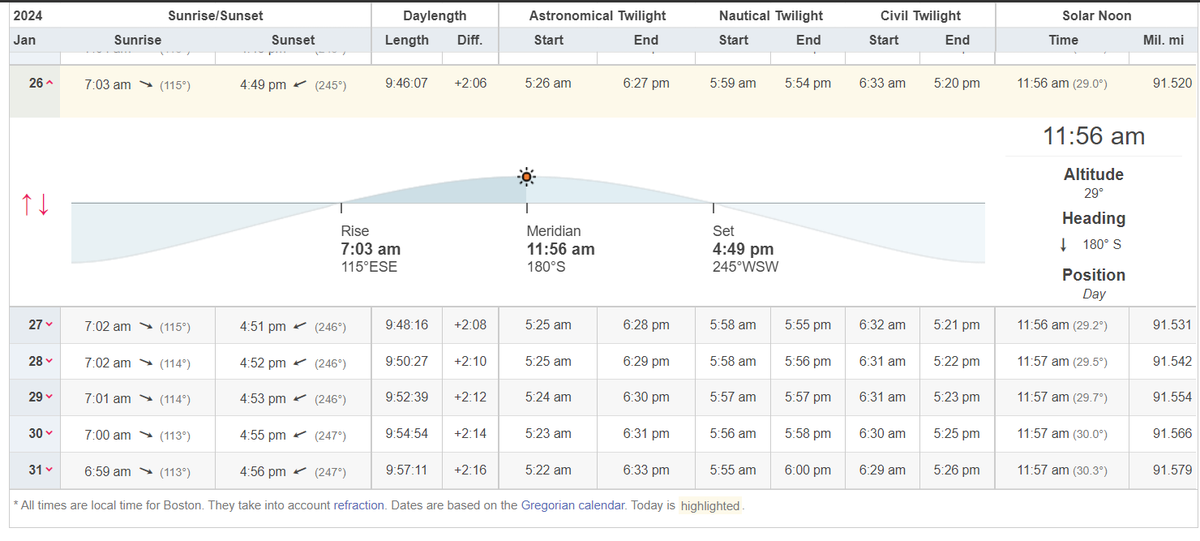Click the sunrise arrow icon in the day 27 row

(x=145, y=326)
